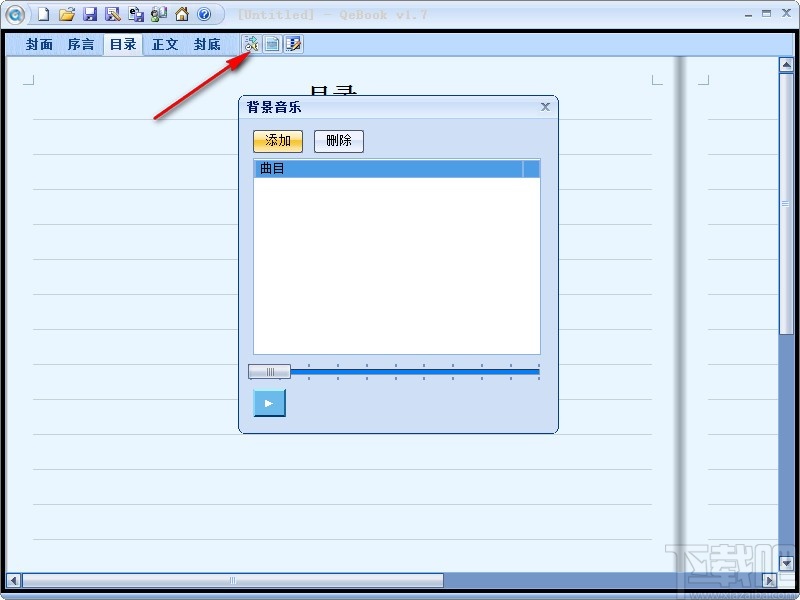This screenshot has width=800, height=600.
Task: Save the ebook with the Save icon
Action: tap(91, 14)
